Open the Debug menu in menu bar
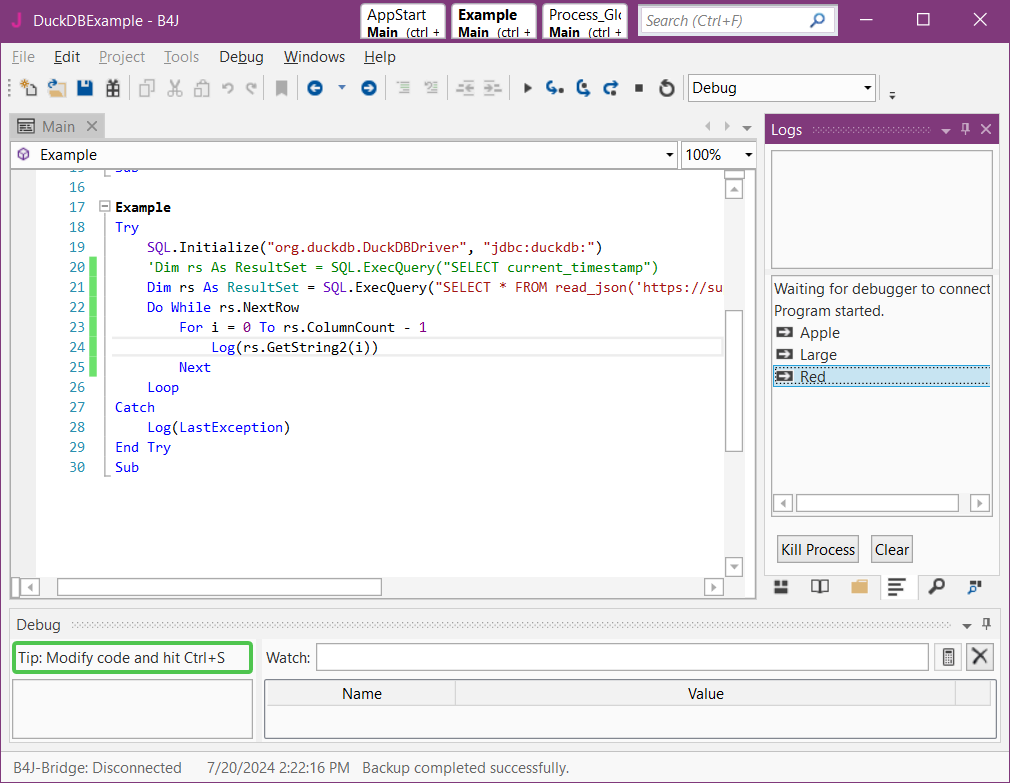 click(x=241, y=57)
